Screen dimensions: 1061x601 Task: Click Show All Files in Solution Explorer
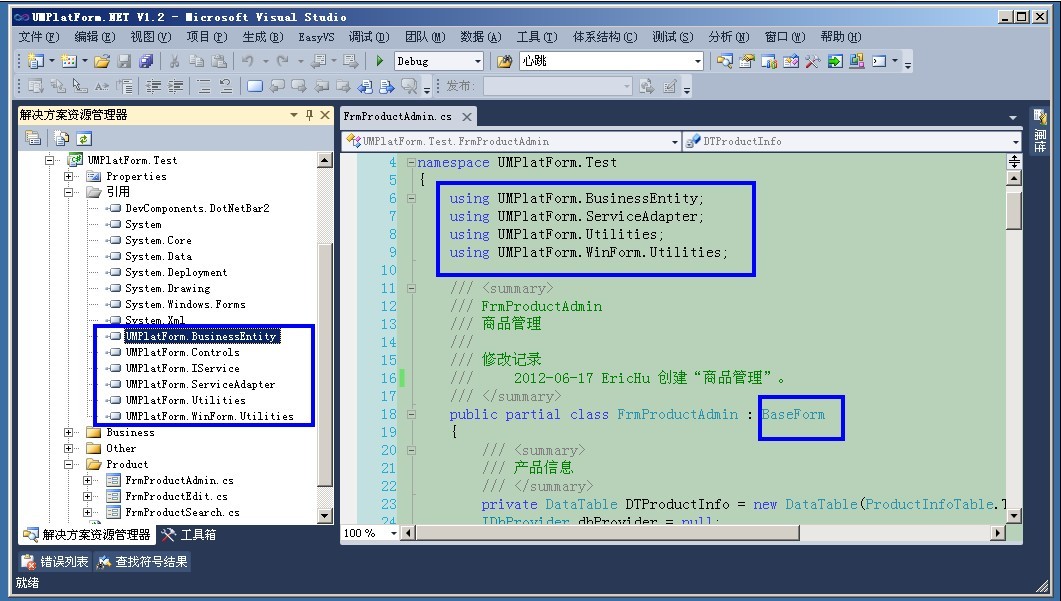[x=62, y=139]
